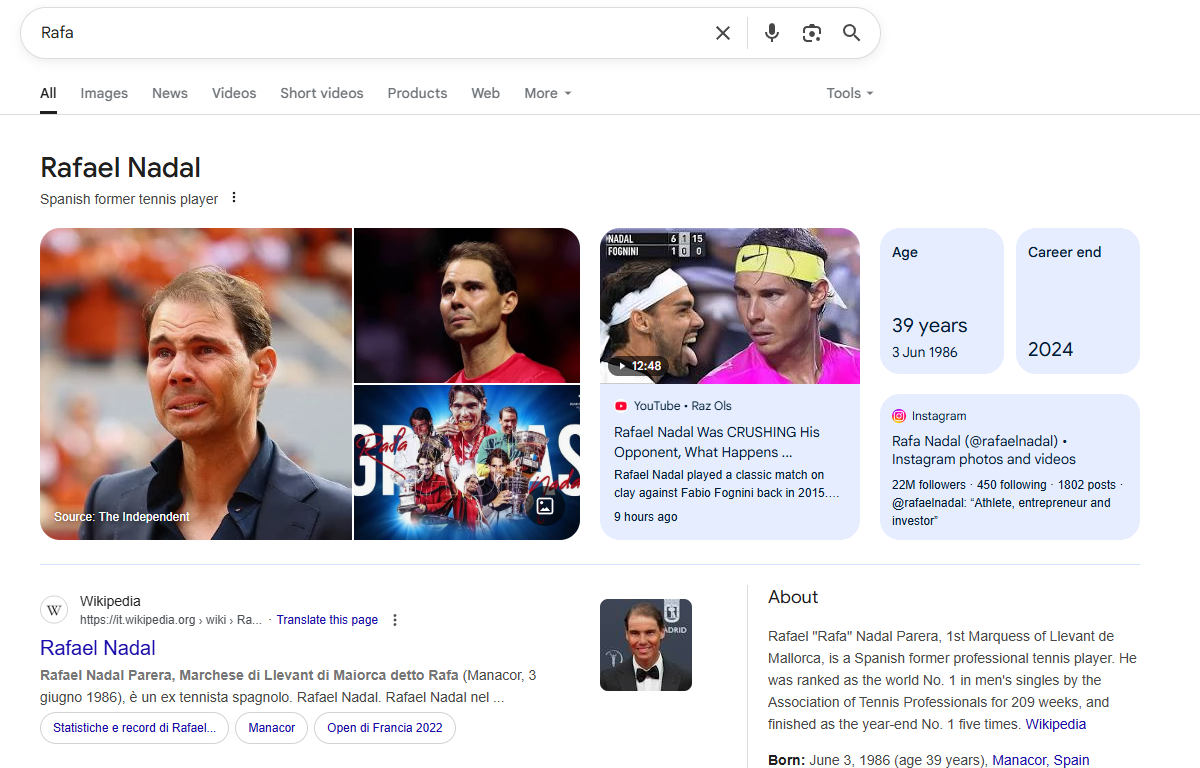Submit search with magnifying glass icon

(851, 33)
